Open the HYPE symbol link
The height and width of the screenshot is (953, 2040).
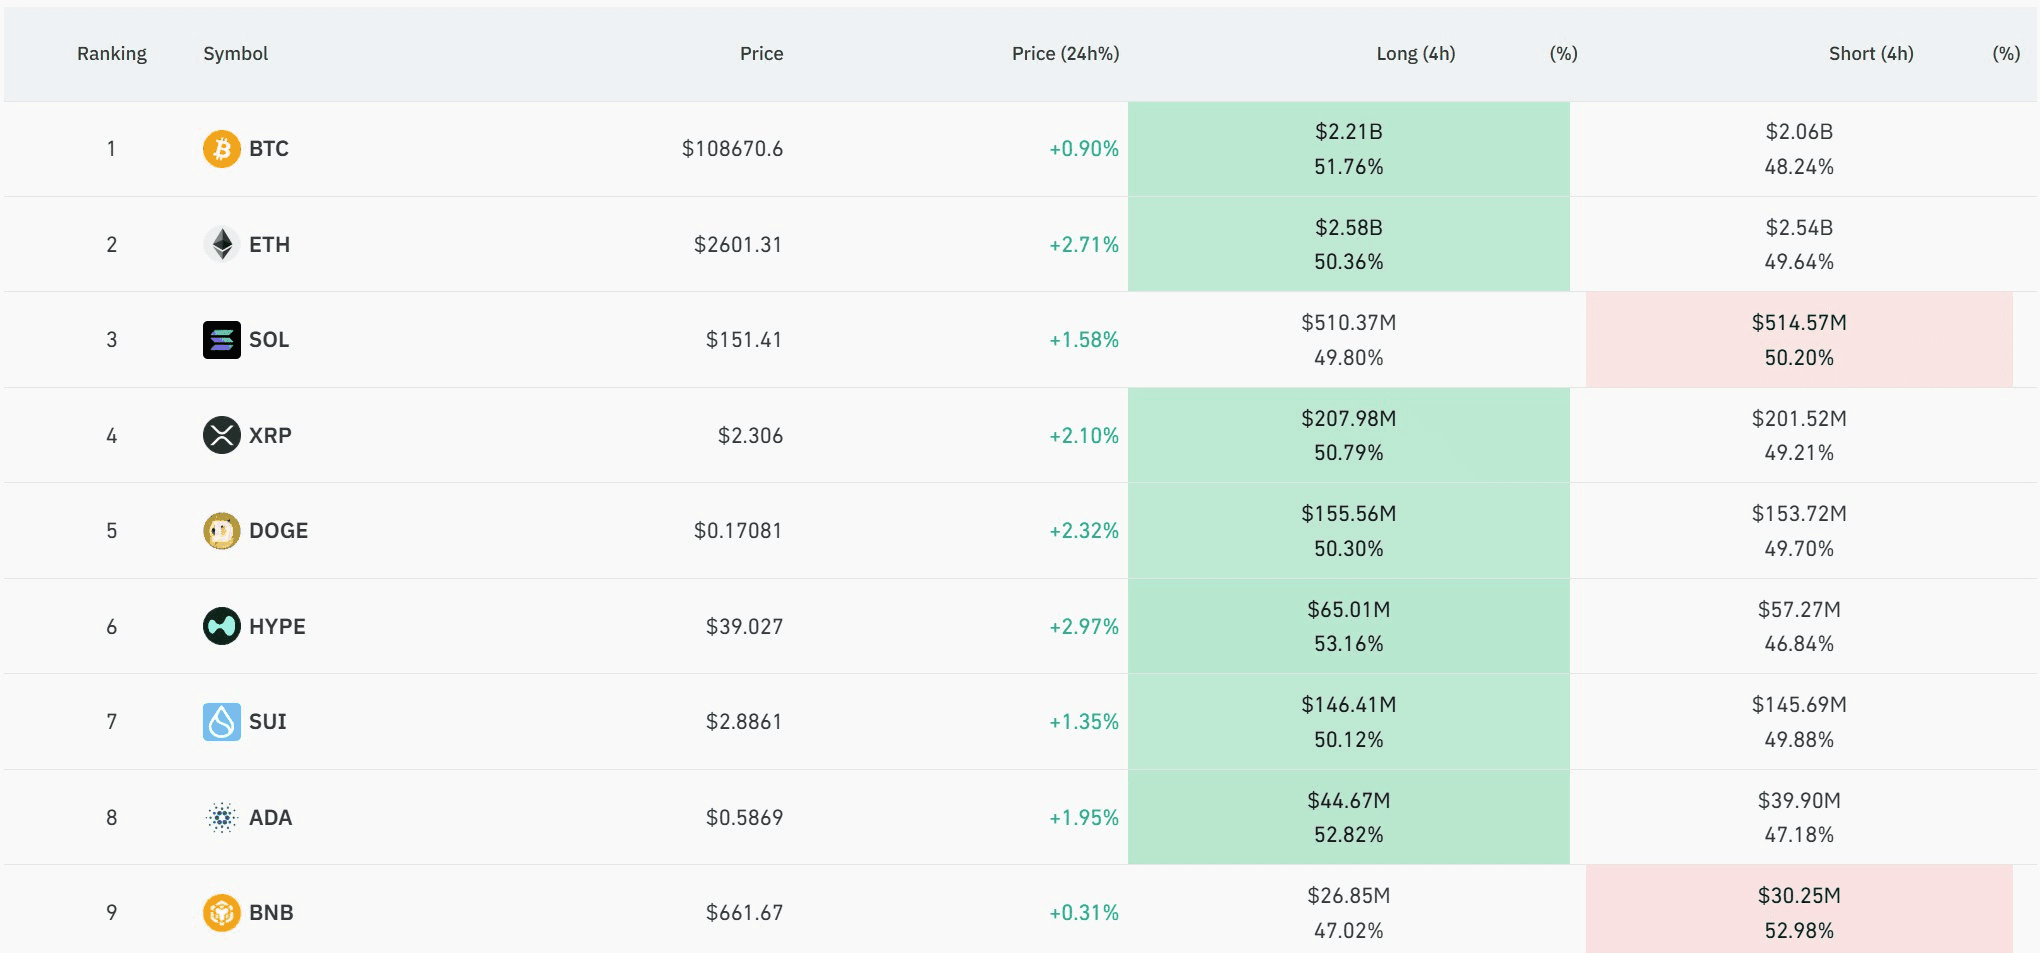coord(277,627)
